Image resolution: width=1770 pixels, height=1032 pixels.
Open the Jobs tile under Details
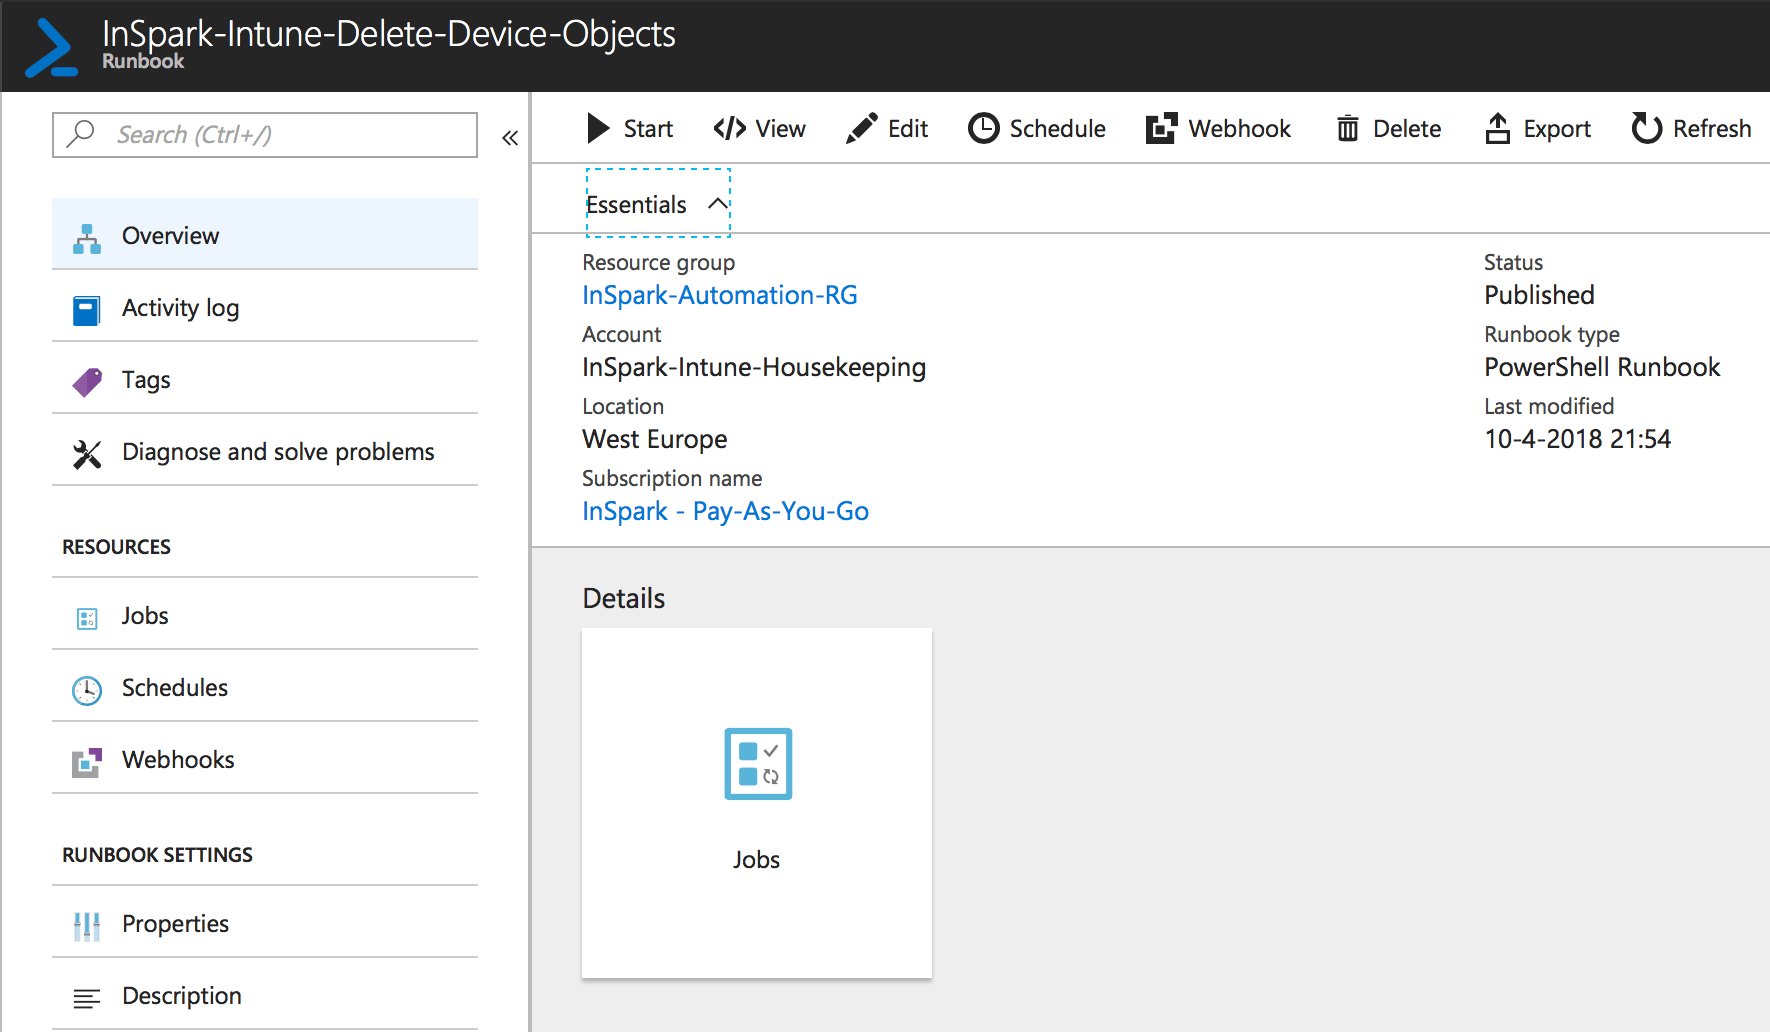(757, 802)
